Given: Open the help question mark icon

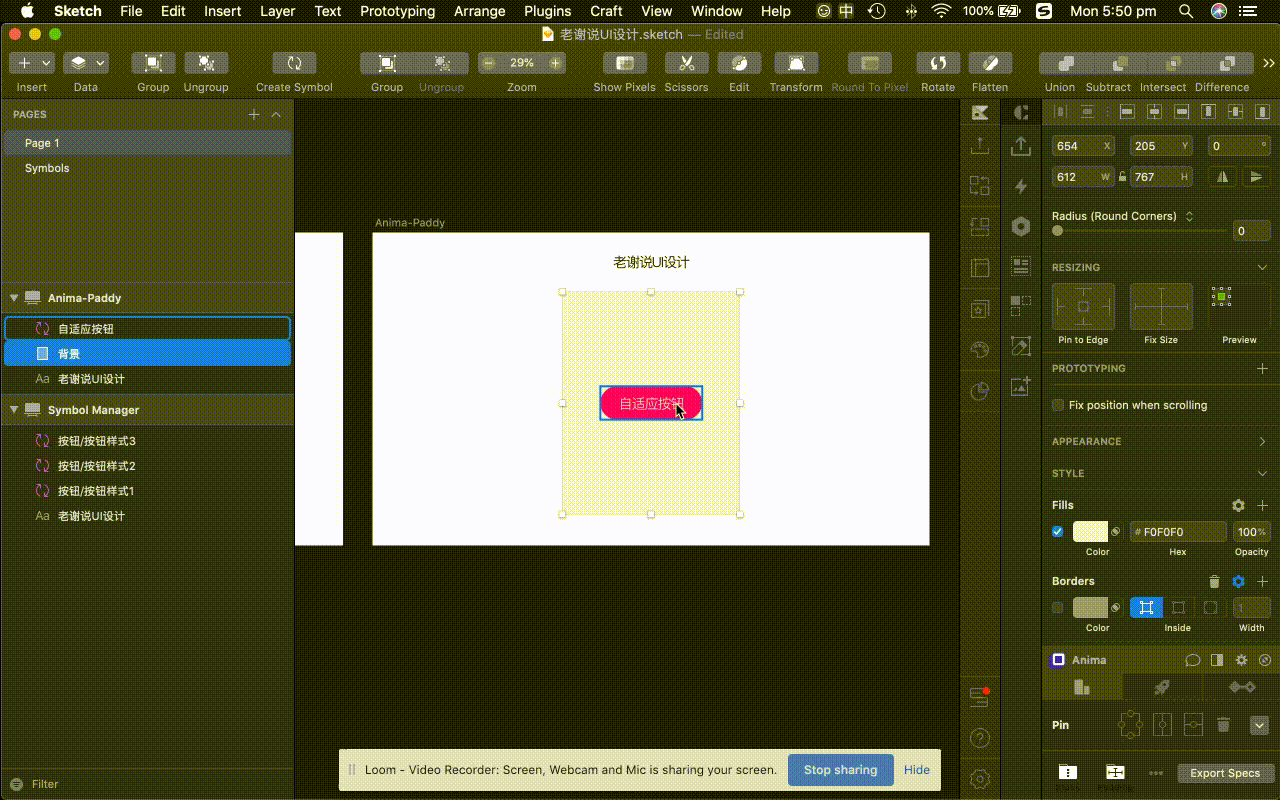Looking at the screenshot, I should point(980,739).
